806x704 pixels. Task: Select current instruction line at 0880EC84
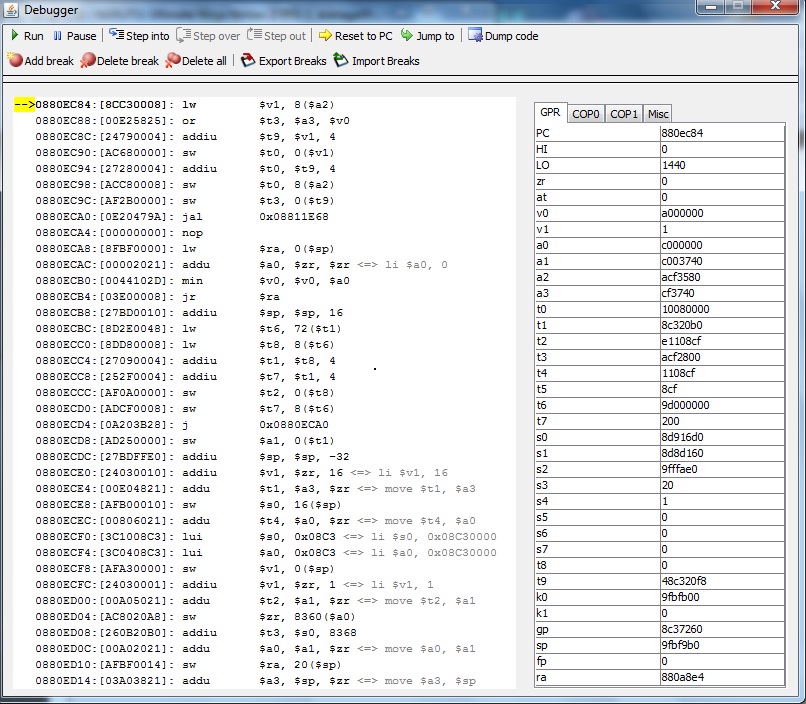click(x=175, y=105)
